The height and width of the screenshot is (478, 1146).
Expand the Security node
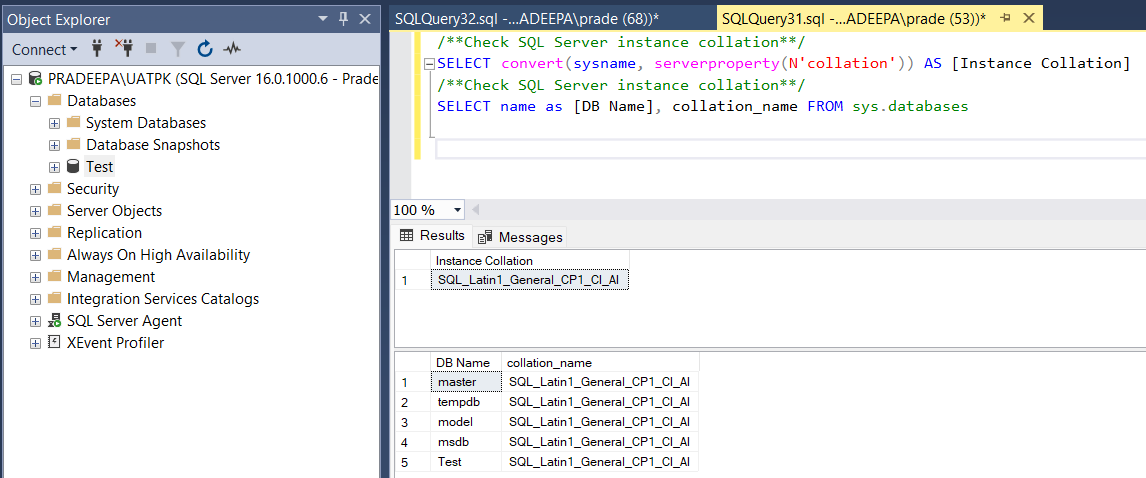pos(35,189)
